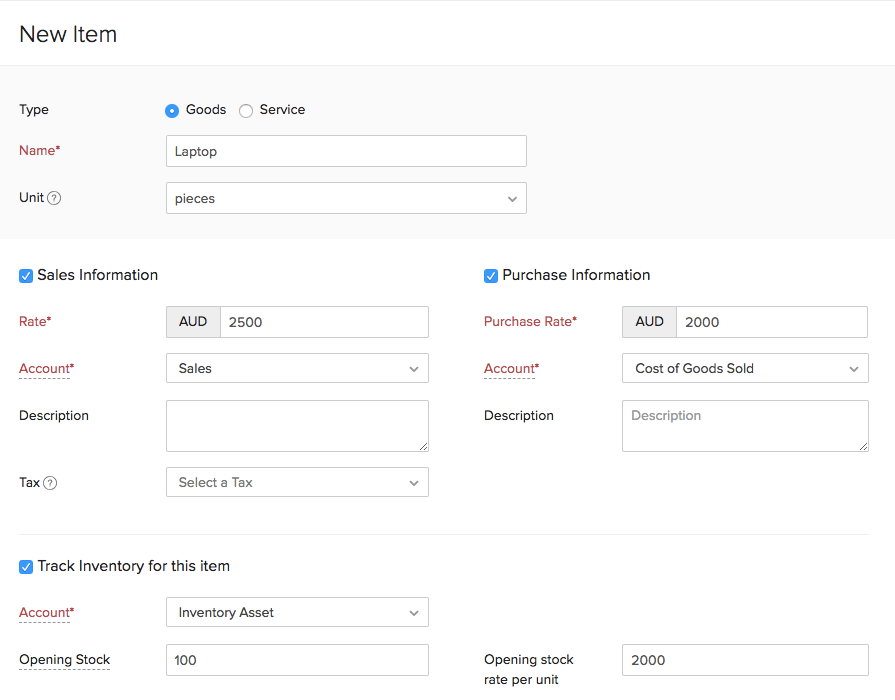Click the purchase Description text area
Screen dimensions: 895x700
tap(744, 425)
